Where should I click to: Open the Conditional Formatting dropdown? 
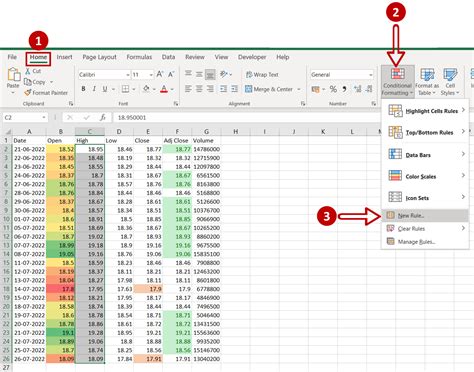pyautogui.click(x=397, y=82)
